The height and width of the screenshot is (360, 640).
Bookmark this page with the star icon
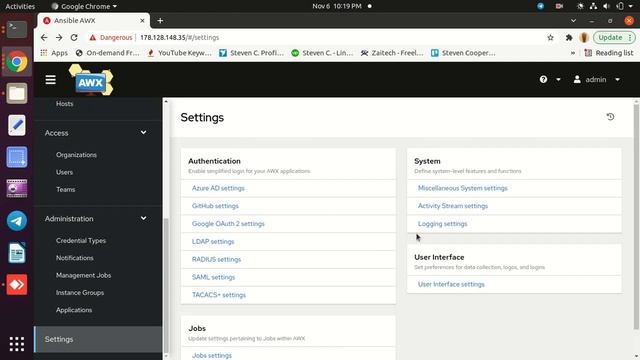click(550, 38)
